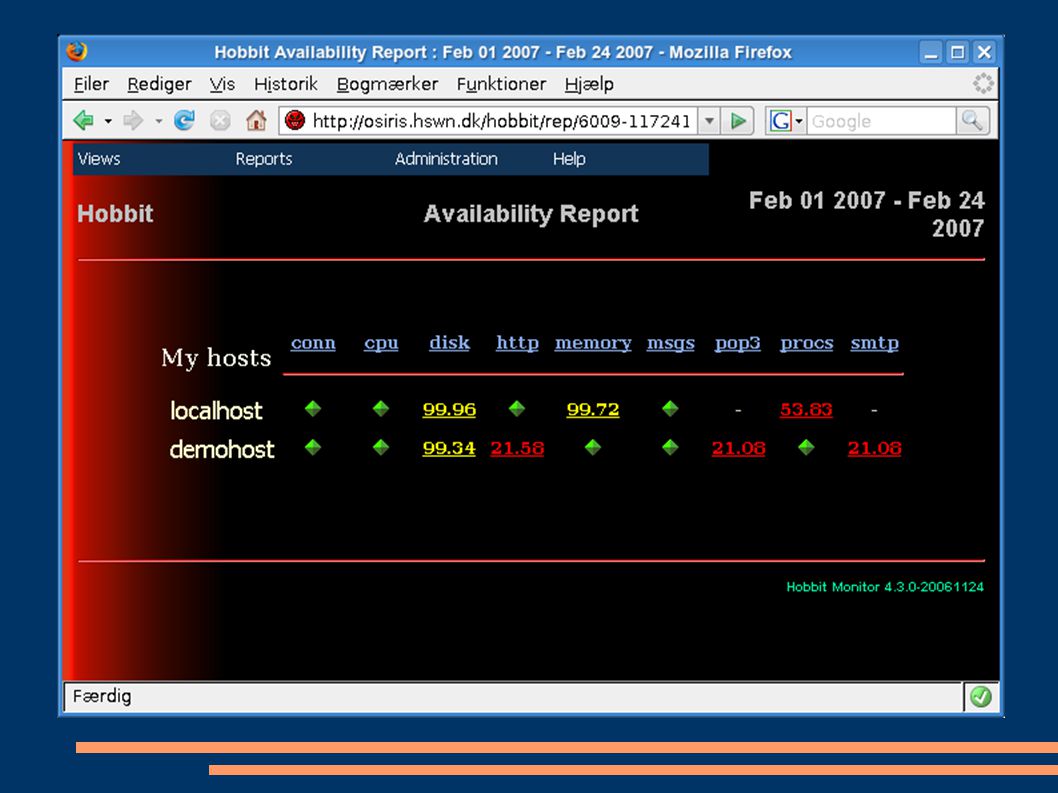
Task: Click the Google search input field
Action: 881,121
